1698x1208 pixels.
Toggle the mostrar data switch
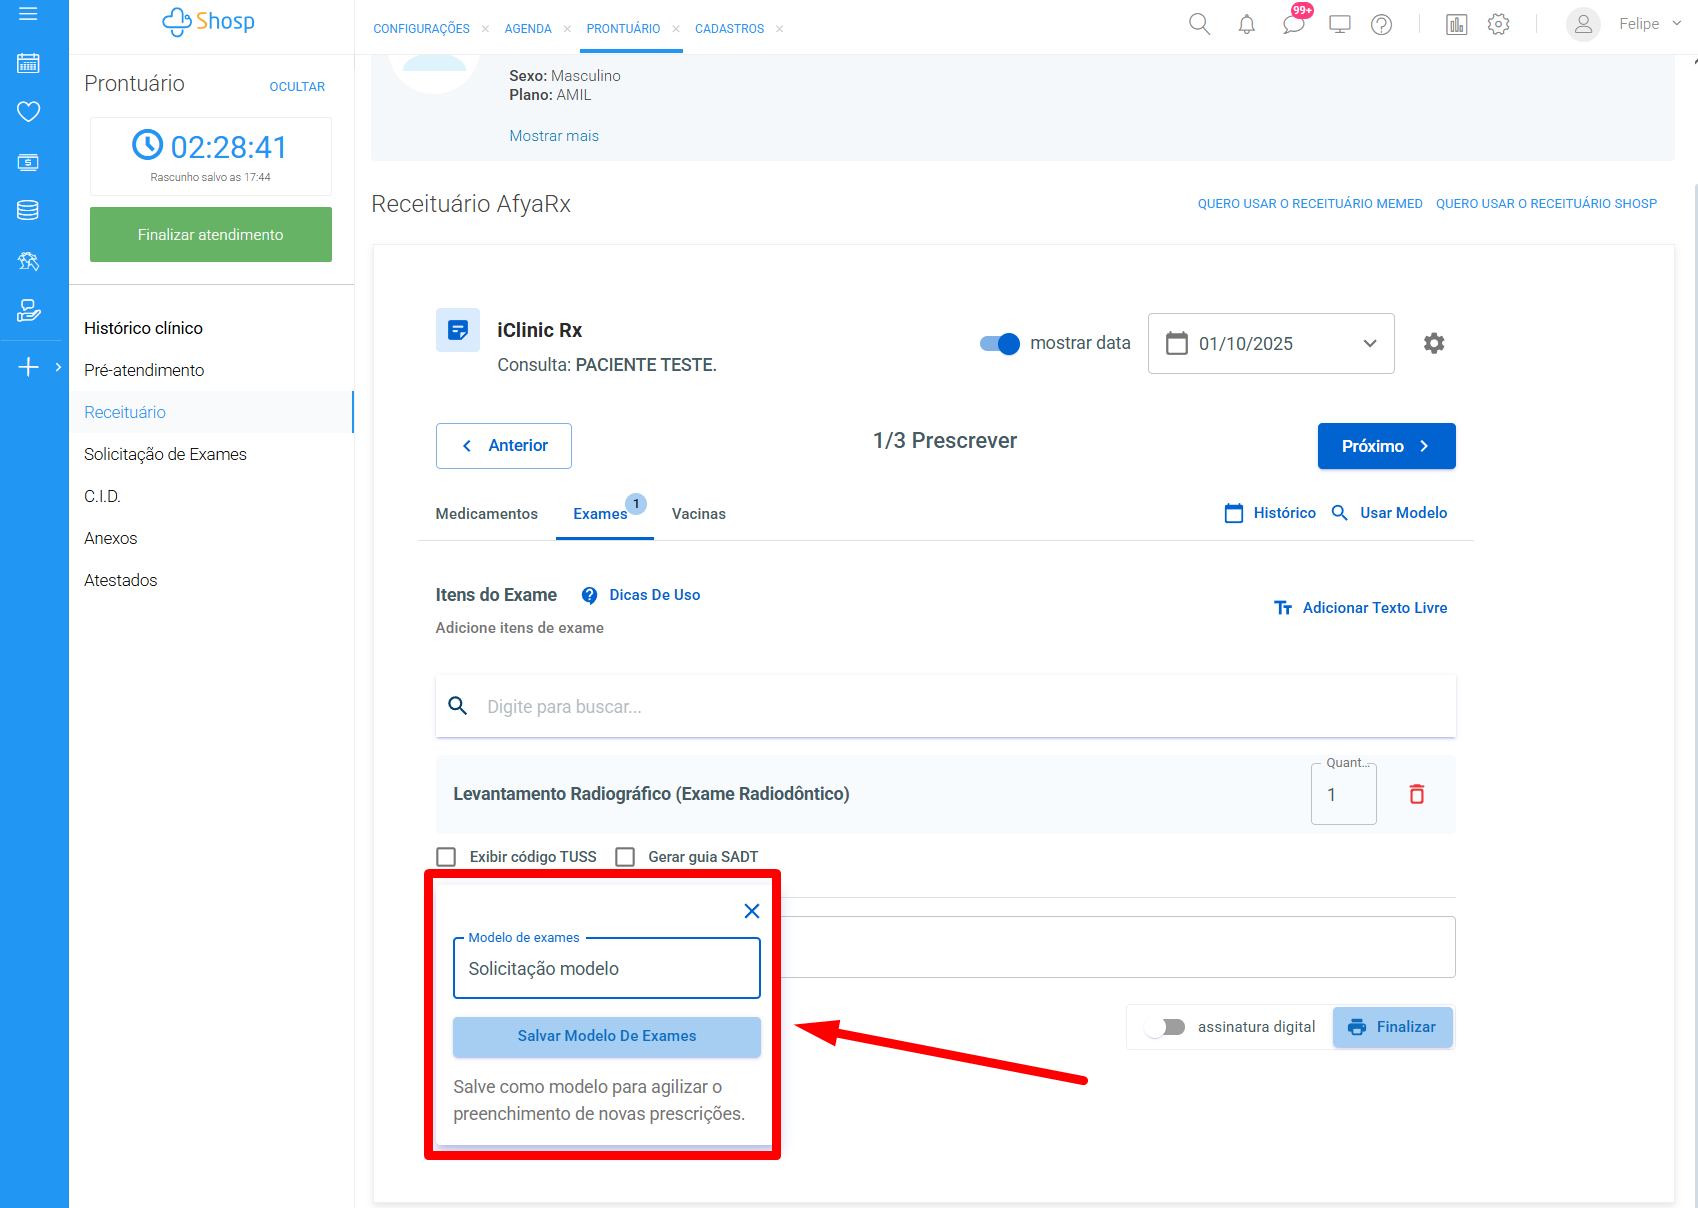[999, 343]
